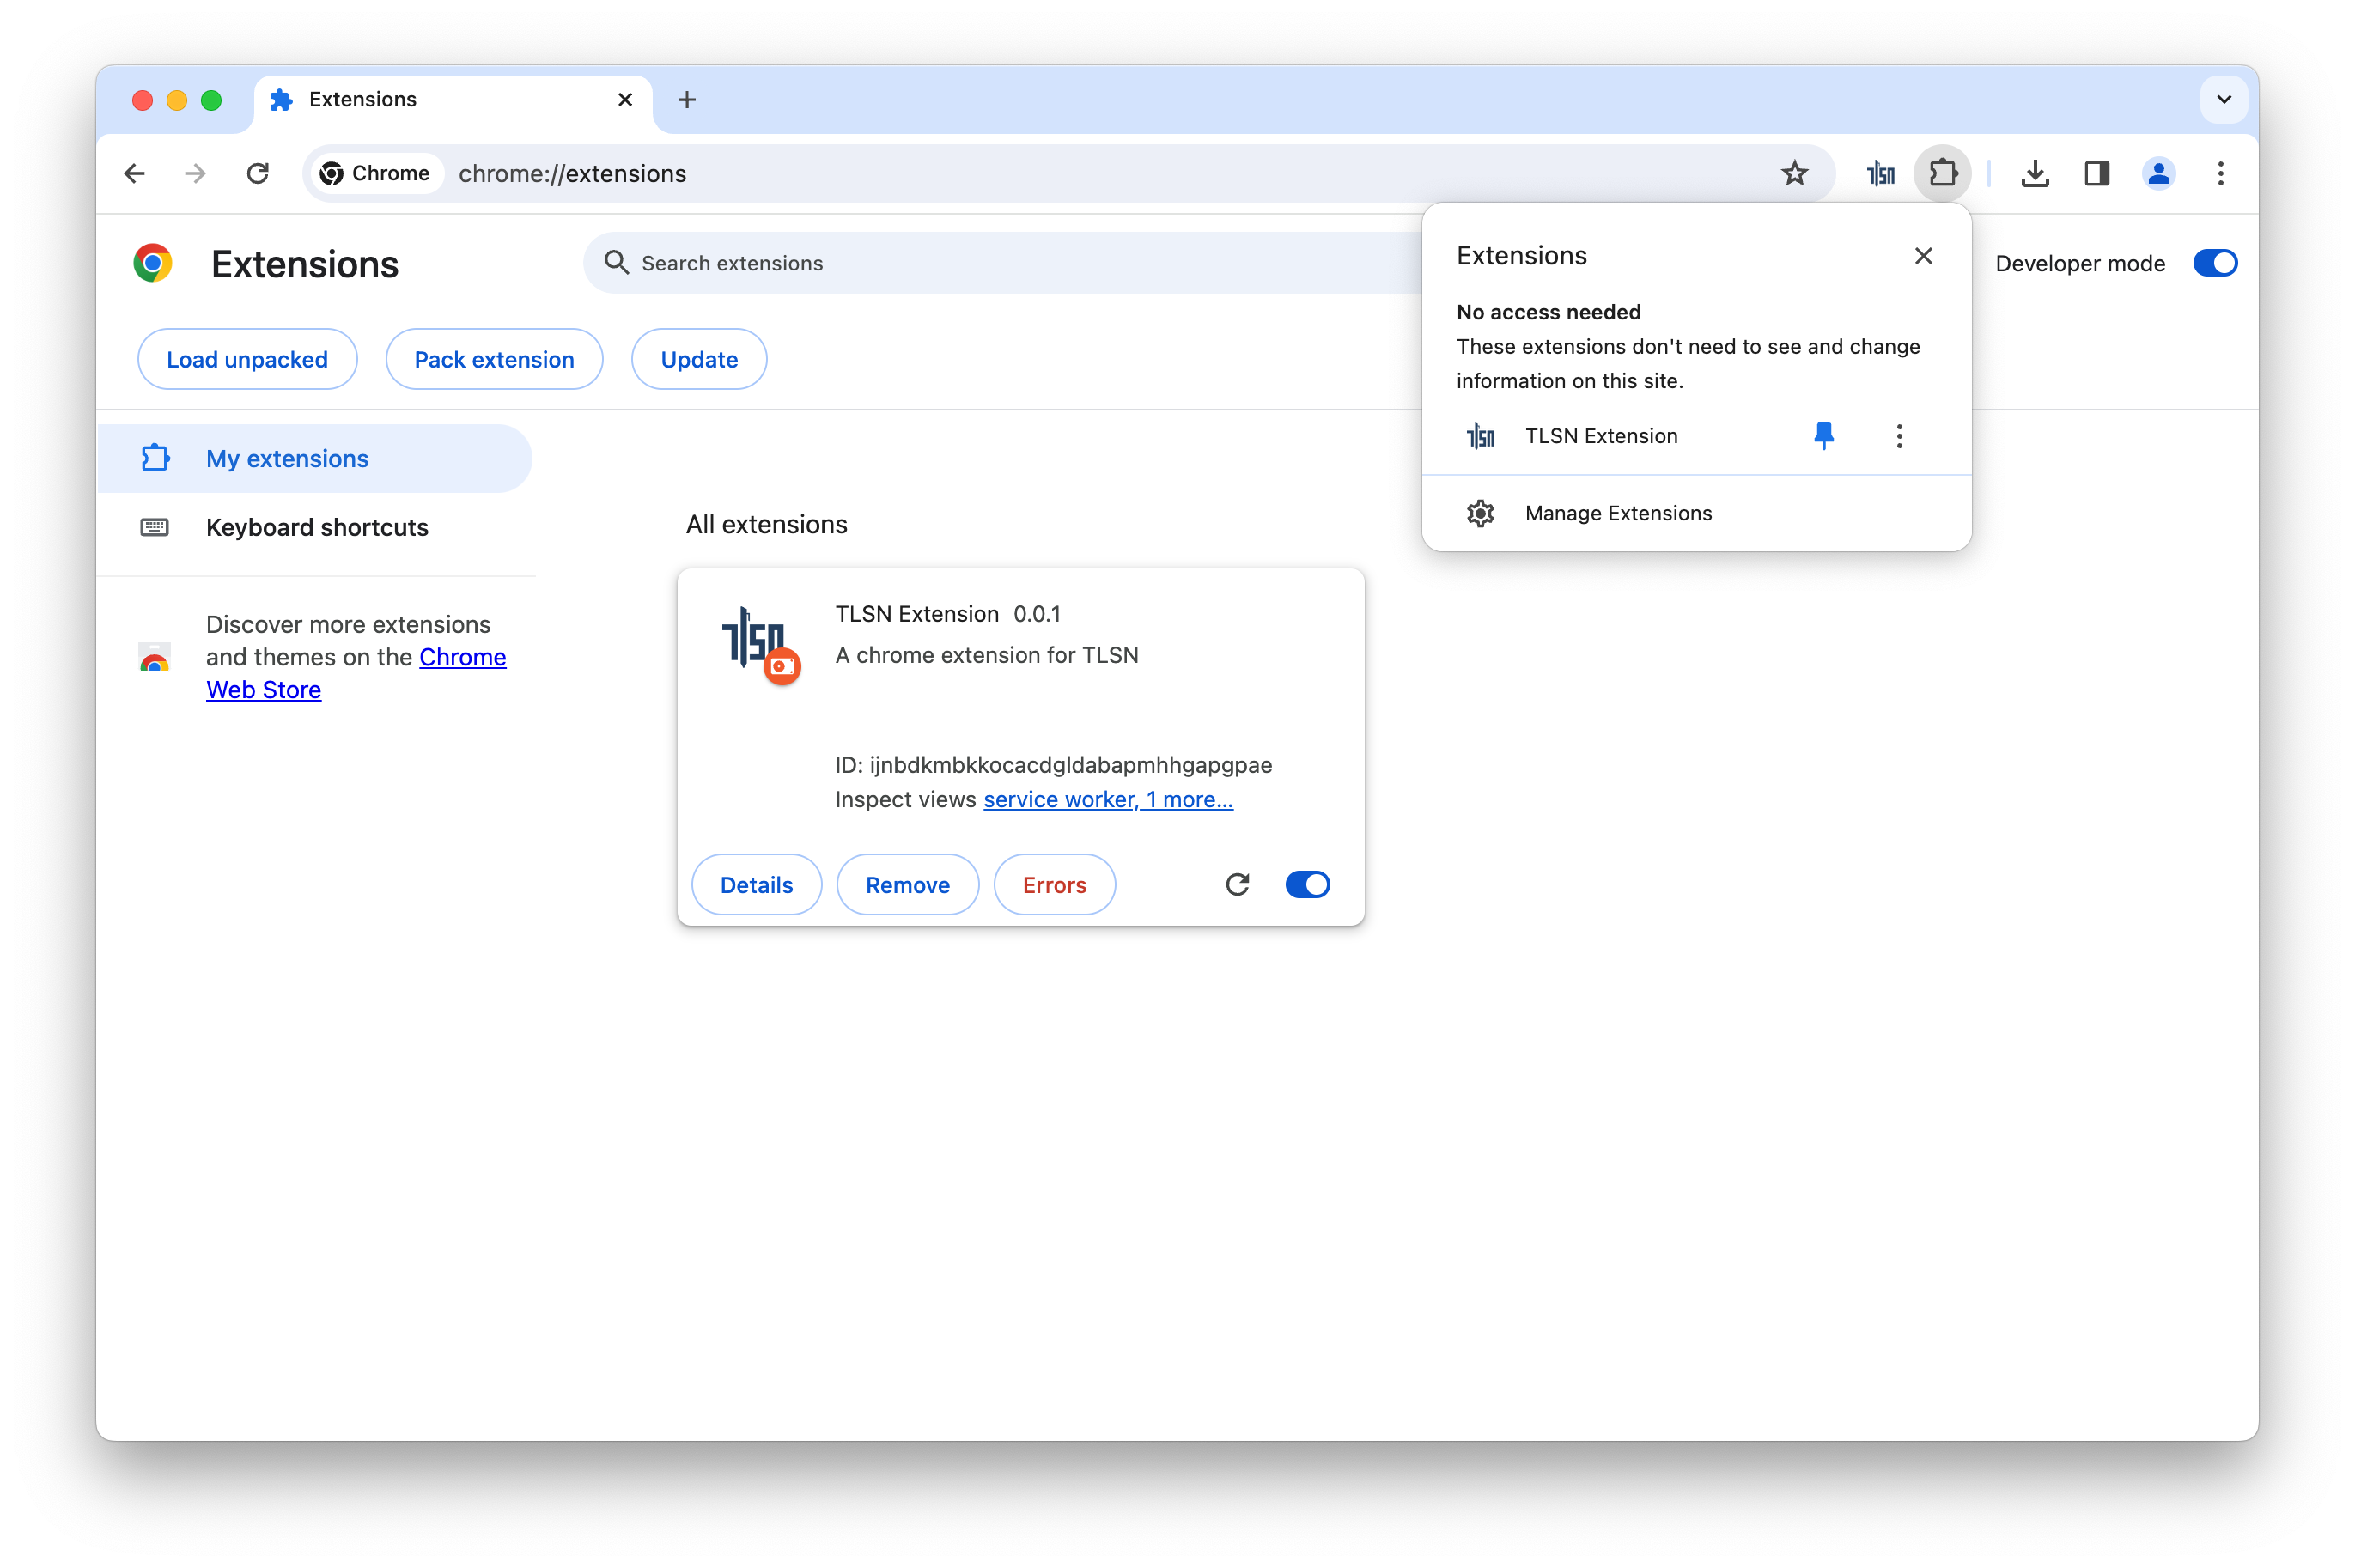The width and height of the screenshot is (2355, 1568).
Task: Expand the tab search chevron
Action: pyautogui.click(x=2223, y=100)
